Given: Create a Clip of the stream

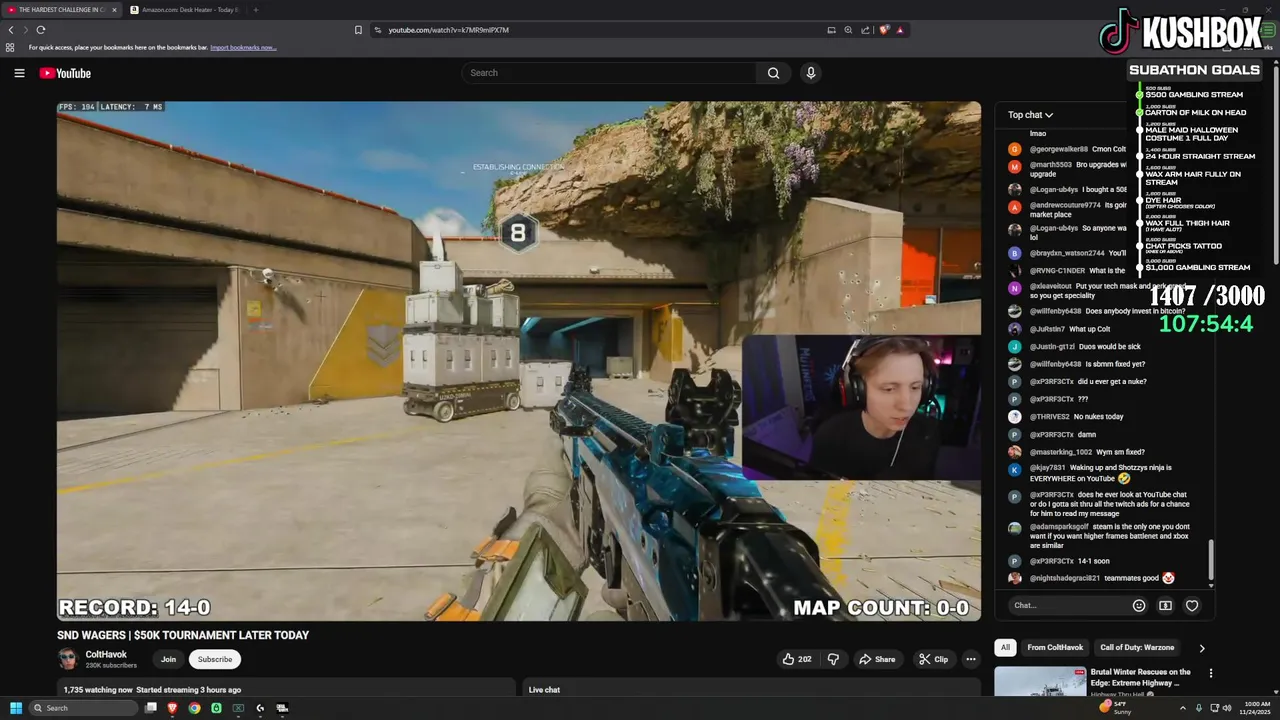Looking at the screenshot, I should 933,659.
